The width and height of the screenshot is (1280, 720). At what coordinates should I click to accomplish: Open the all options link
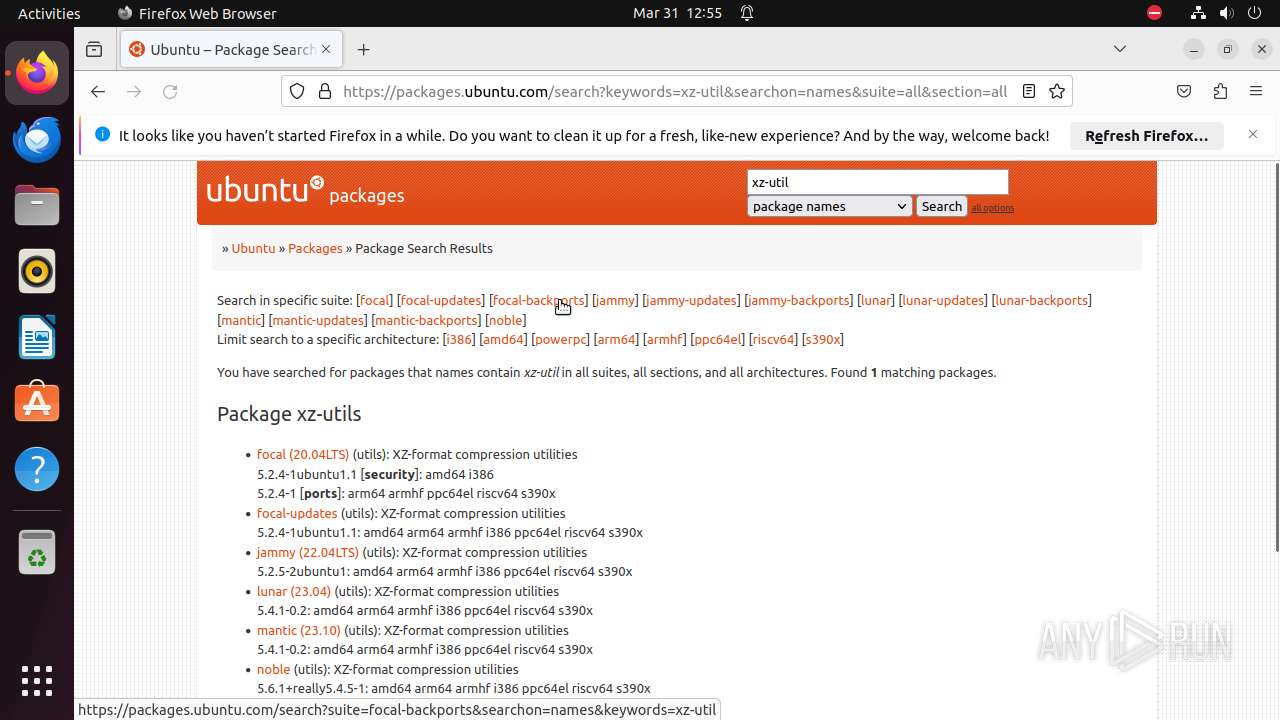tap(992, 208)
